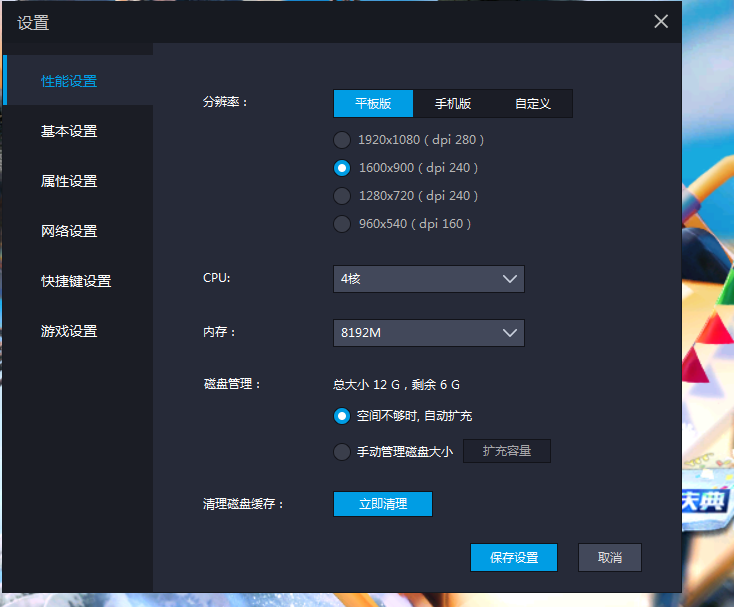Enable 空间不够时, 自动扩充 option

(342, 416)
